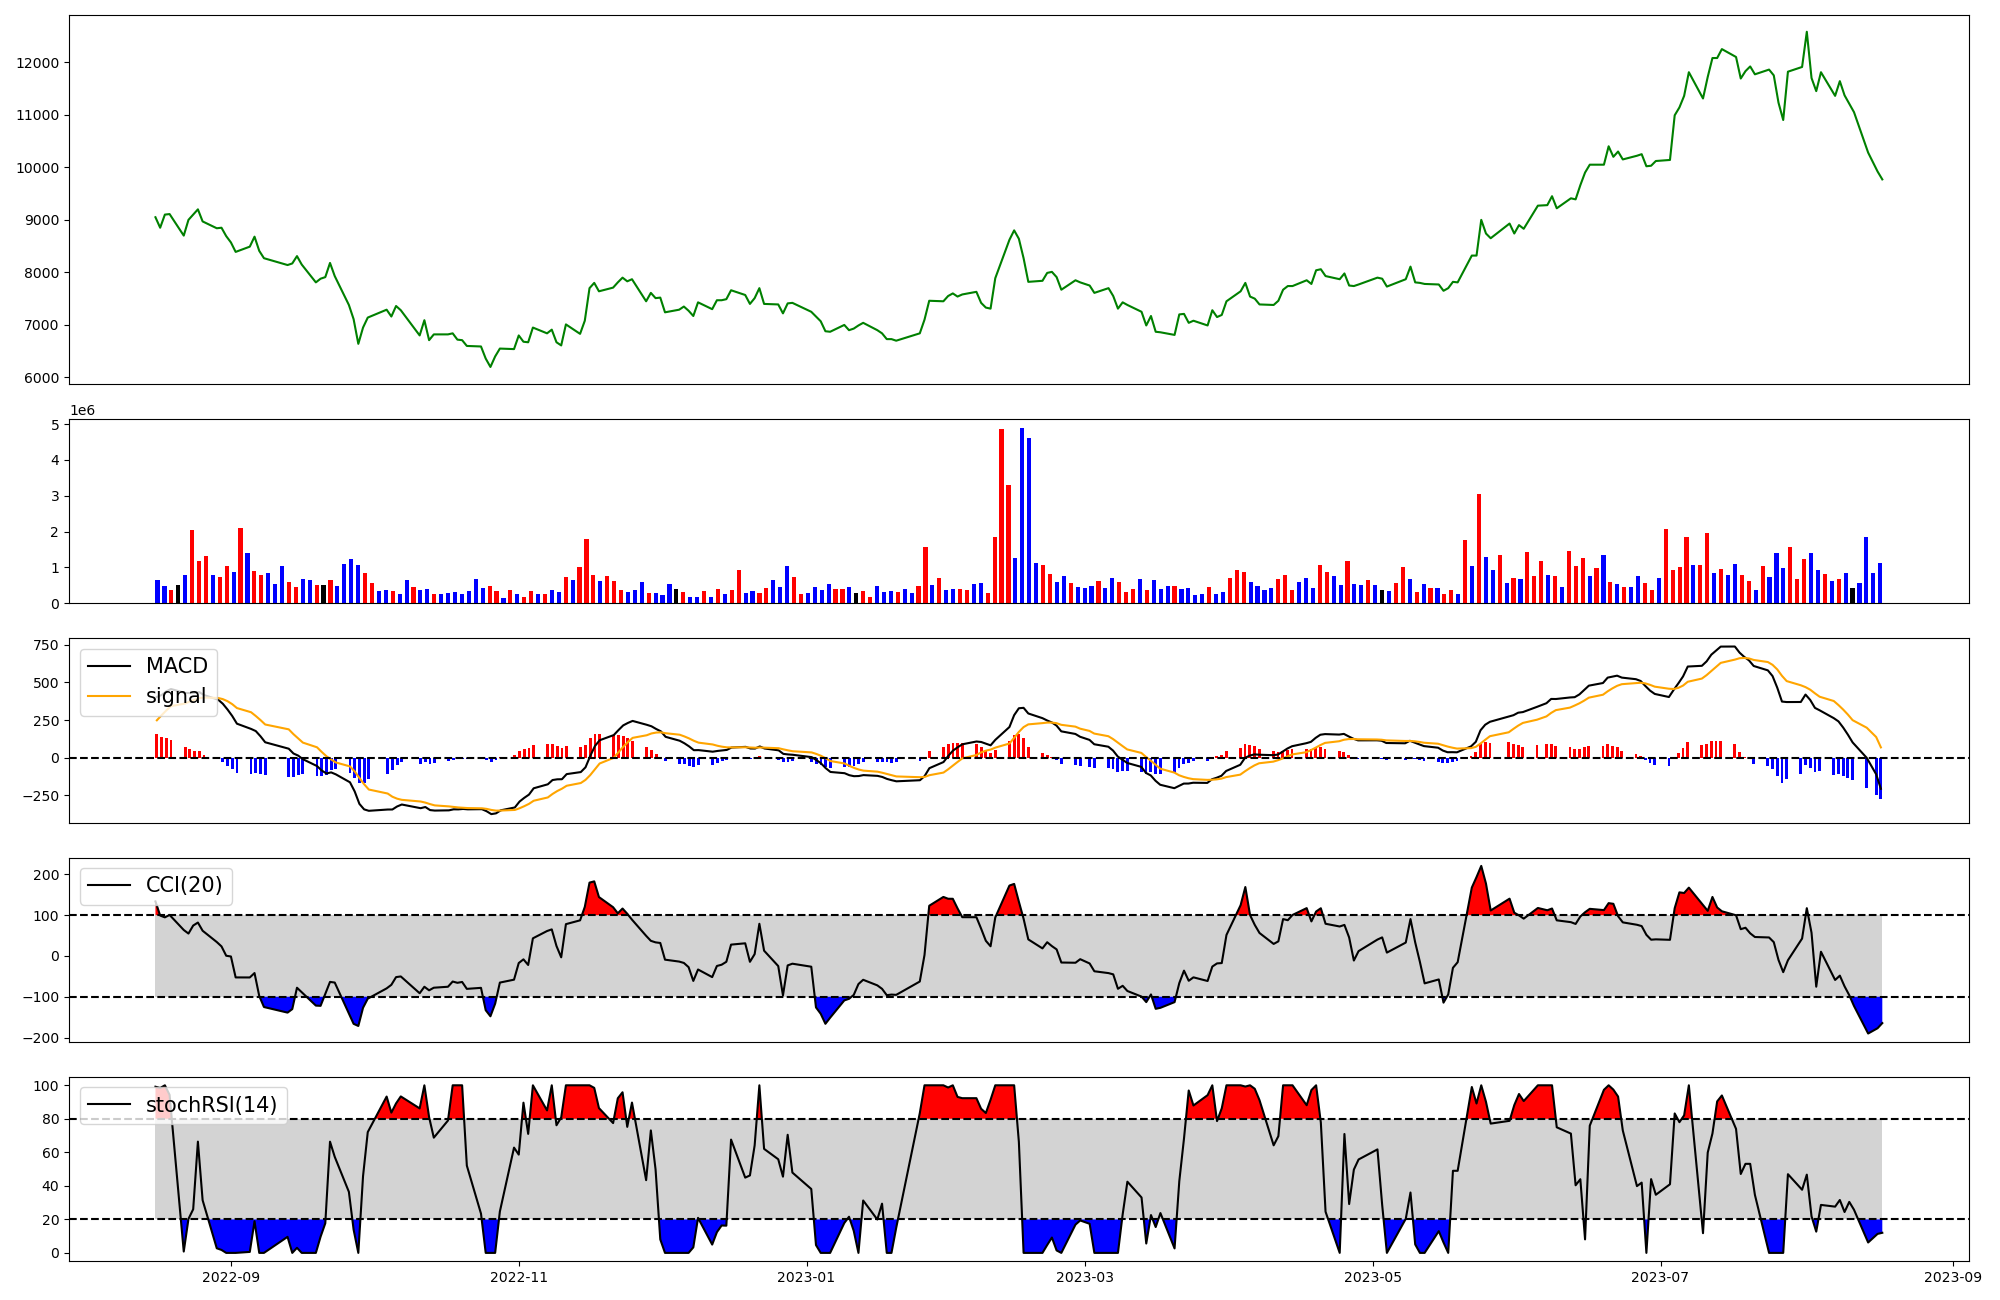2000x1300 pixels.
Task: Click the 2022-09 x-axis date label
Action: coord(231,1277)
